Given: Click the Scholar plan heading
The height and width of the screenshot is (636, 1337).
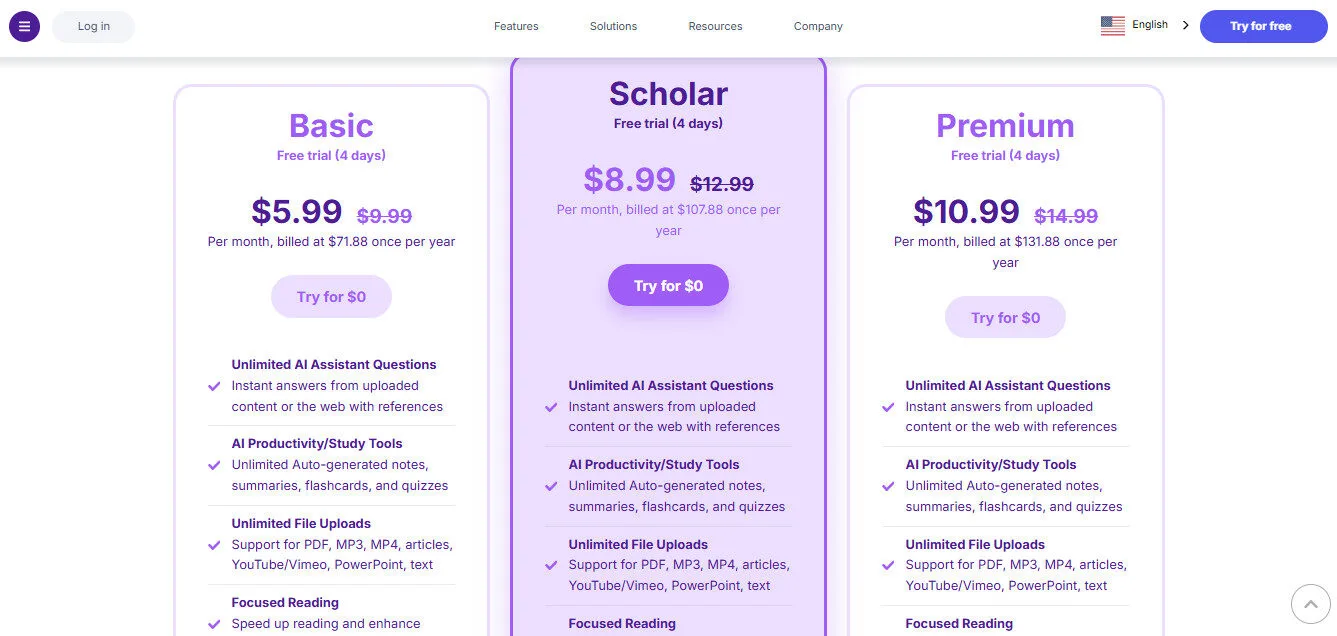Looking at the screenshot, I should [x=668, y=93].
